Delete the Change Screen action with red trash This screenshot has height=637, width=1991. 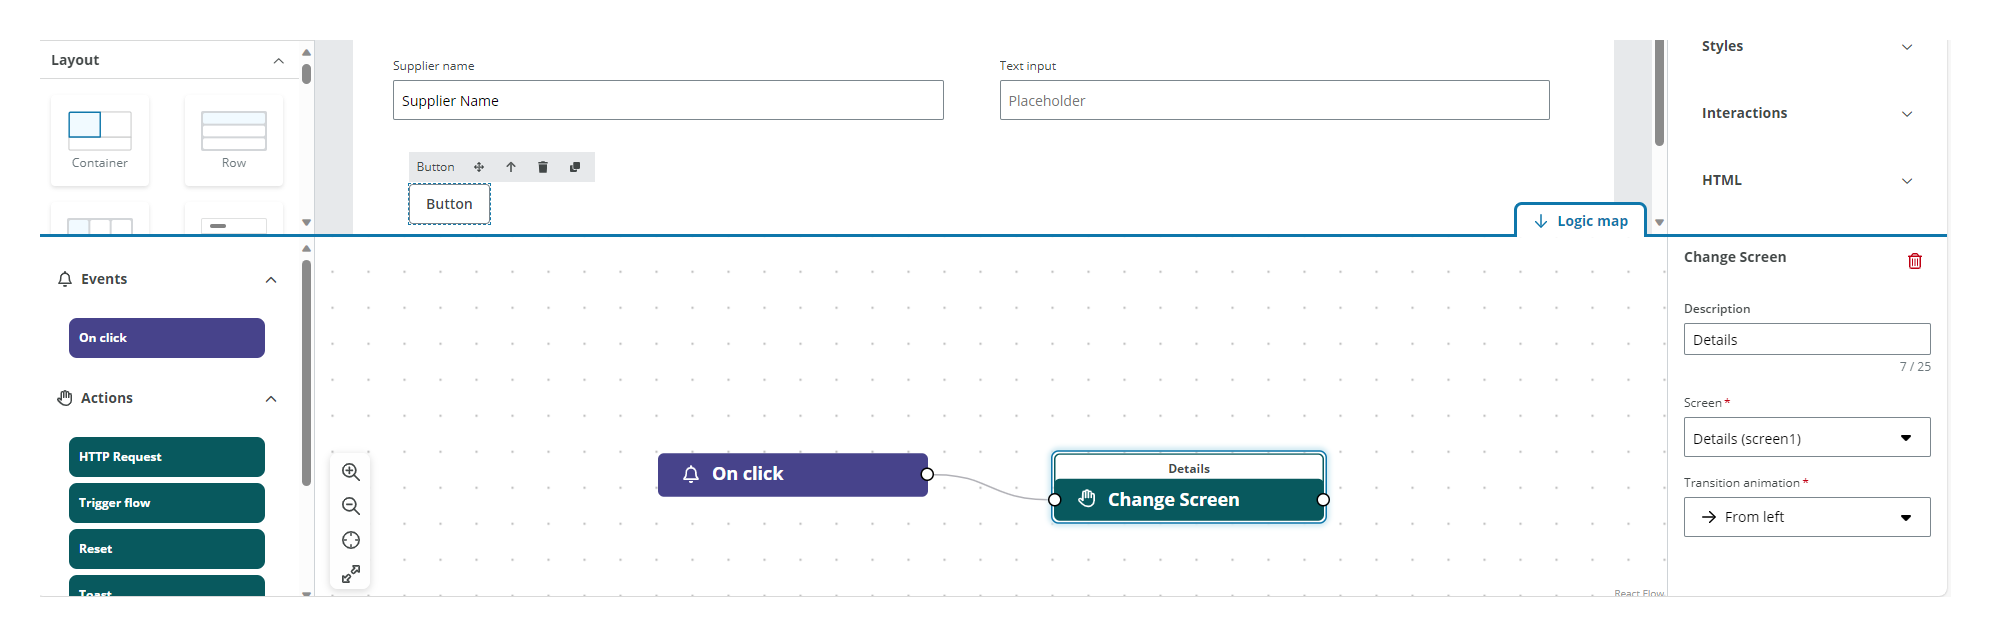(x=1914, y=261)
